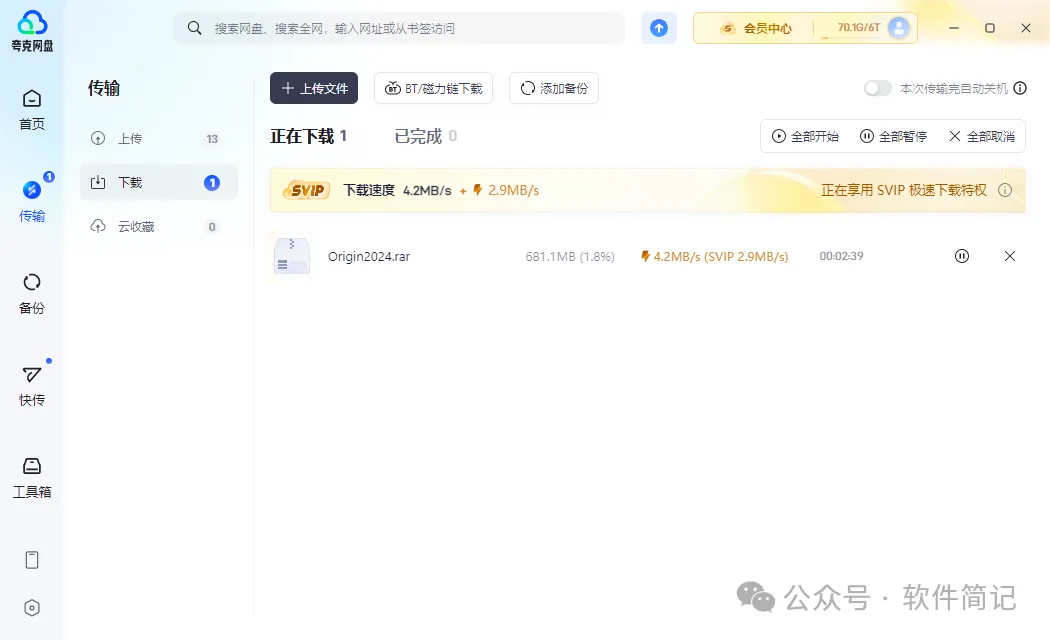Click the phone device icon in sidebar
This screenshot has height=640, width=1050.
pos(31,560)
